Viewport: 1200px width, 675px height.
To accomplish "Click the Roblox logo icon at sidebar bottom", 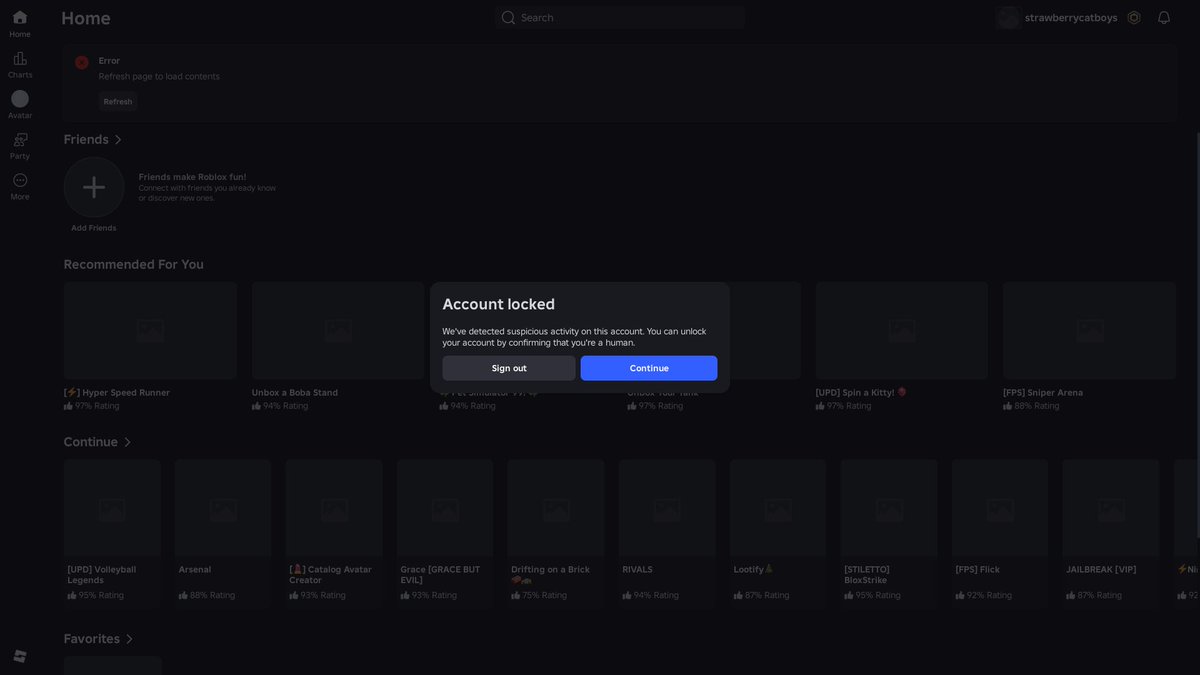I will 20,656.
